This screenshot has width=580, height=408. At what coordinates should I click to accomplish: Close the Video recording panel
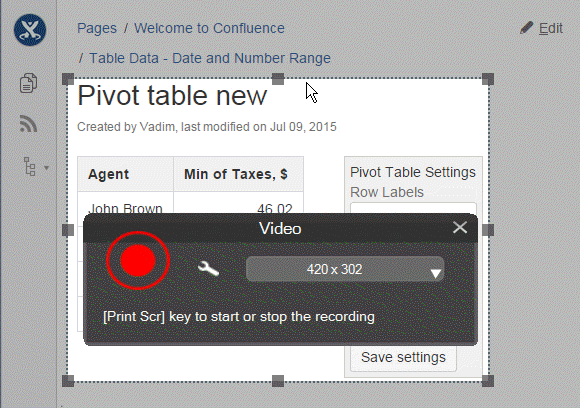(460, 227)
